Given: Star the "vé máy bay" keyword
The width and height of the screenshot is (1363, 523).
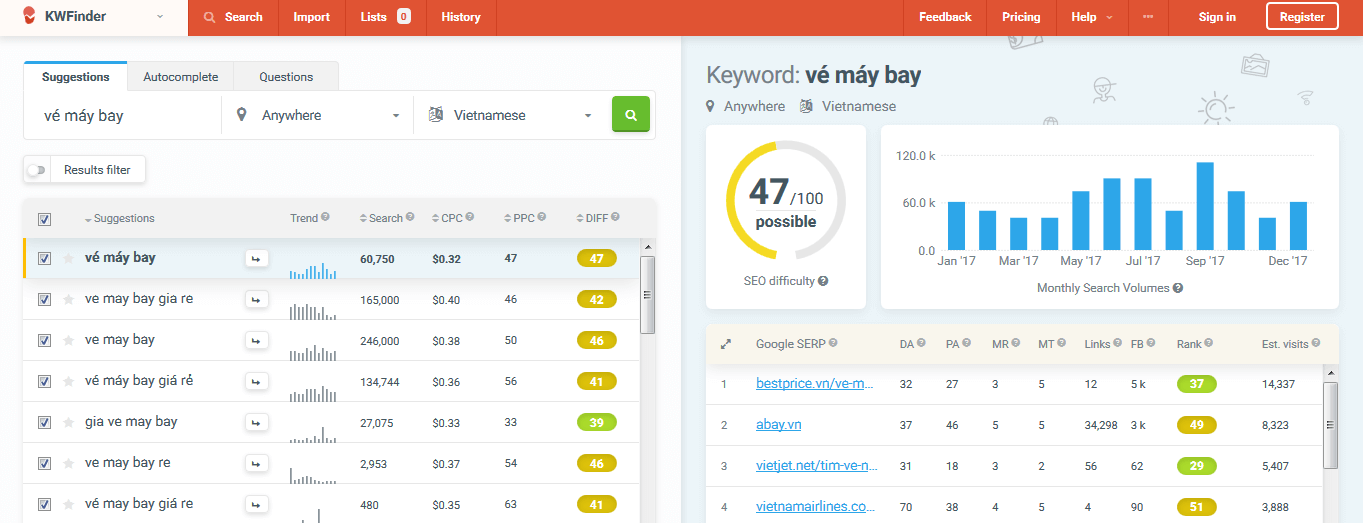Looking at the screenshot, I should 69,259.
